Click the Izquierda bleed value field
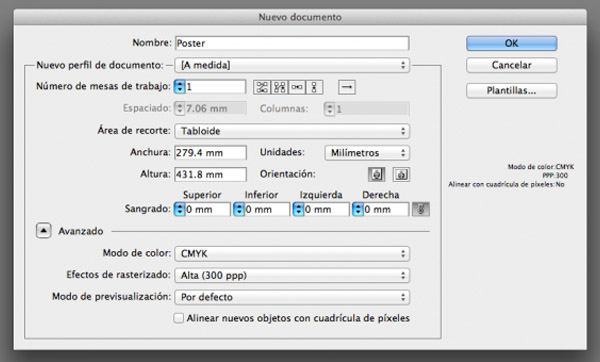 (x=326, y=209)
